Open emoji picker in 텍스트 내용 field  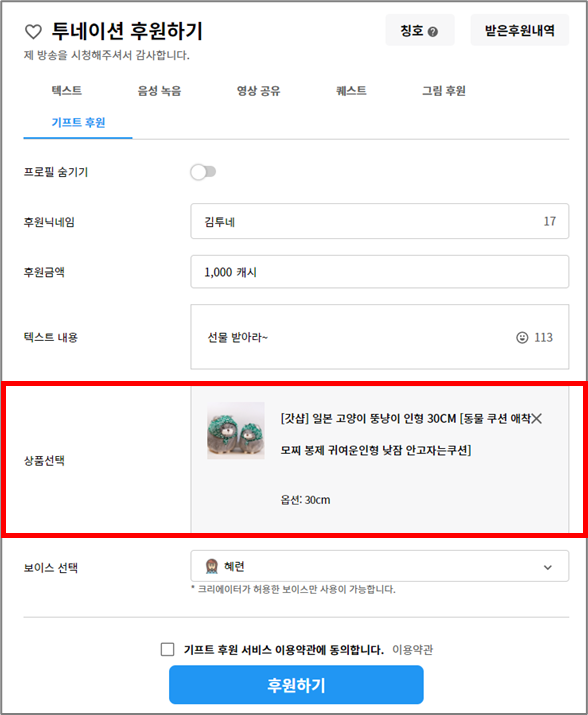click(522, 337)
